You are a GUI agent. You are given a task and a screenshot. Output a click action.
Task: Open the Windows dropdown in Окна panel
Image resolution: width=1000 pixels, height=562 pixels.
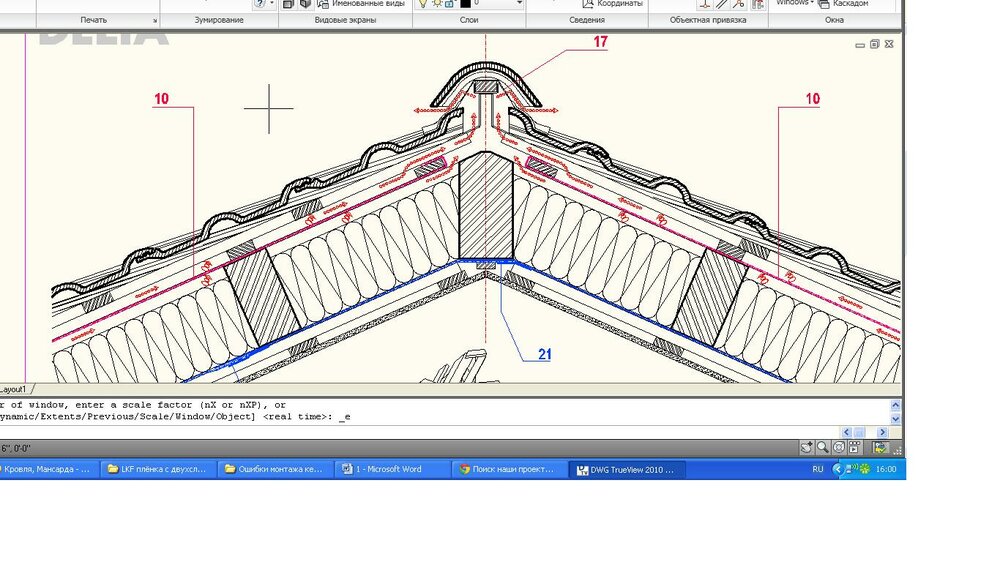pos(796,3)
